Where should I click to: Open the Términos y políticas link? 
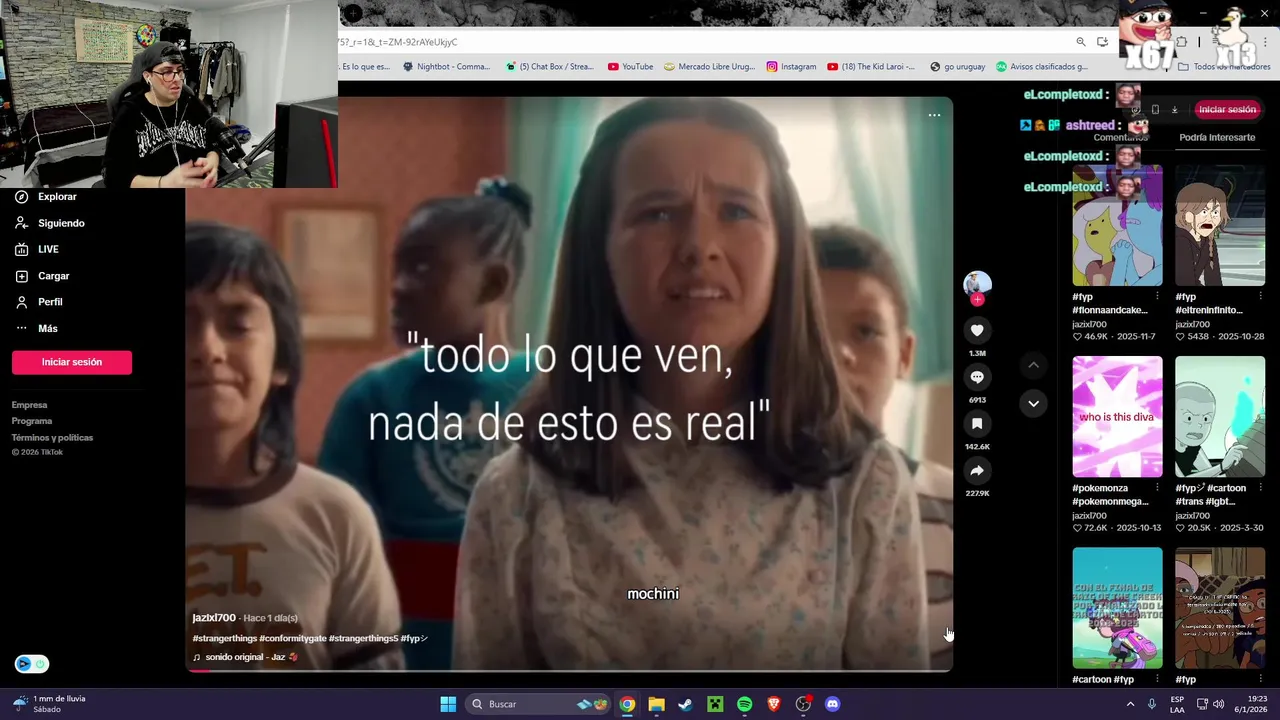[x=52, y=437]
